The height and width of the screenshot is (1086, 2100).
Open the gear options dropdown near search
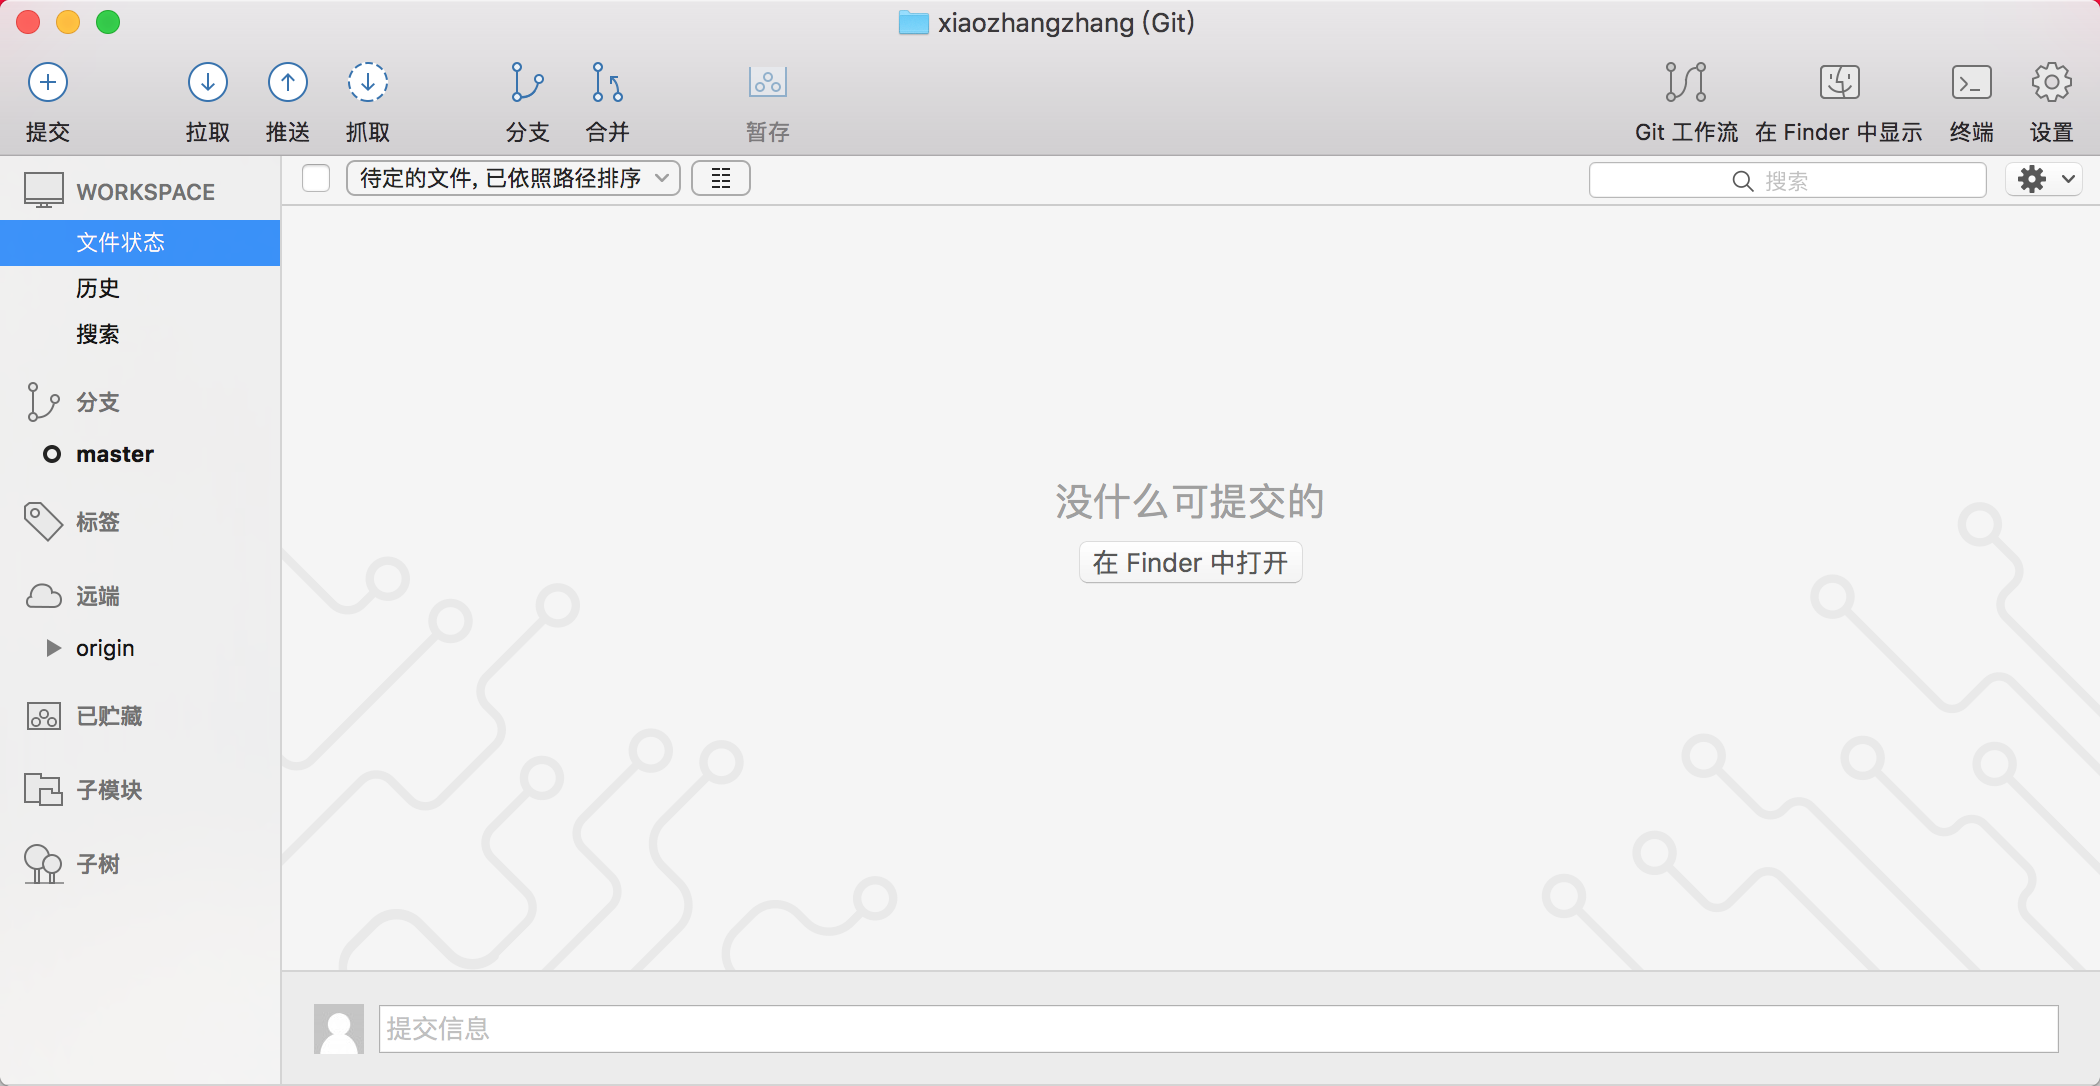click(x=2044, y=179)
